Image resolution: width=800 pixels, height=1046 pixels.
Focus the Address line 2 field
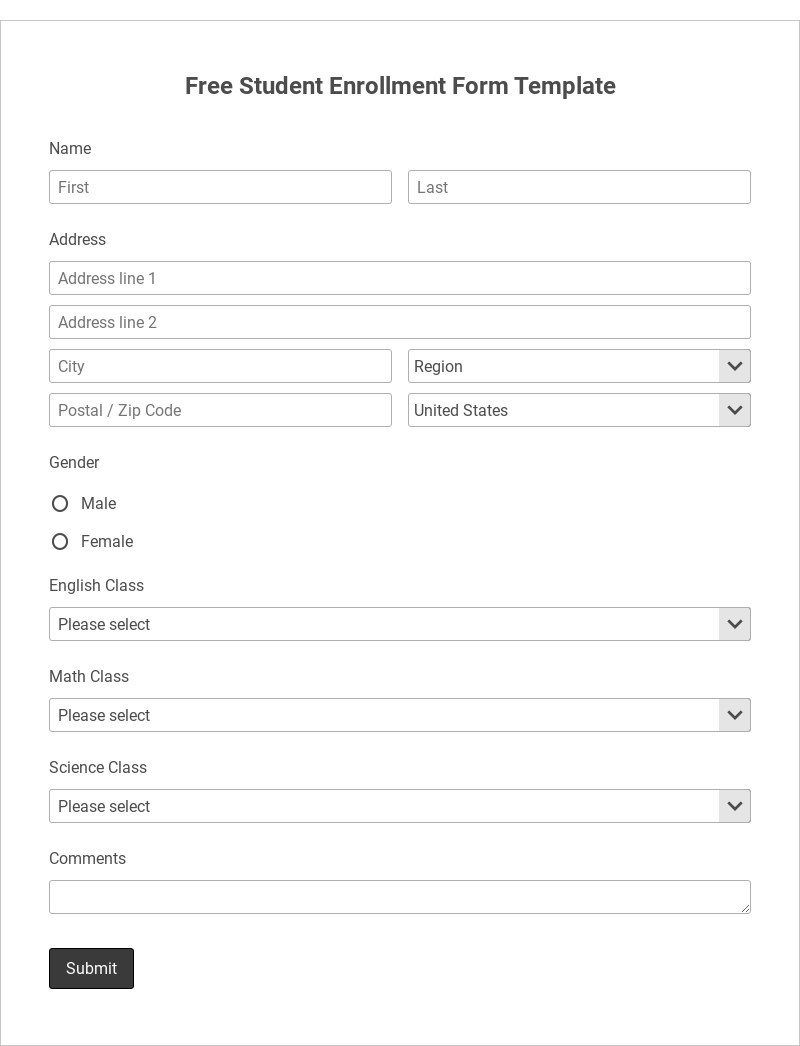[400, 322]
